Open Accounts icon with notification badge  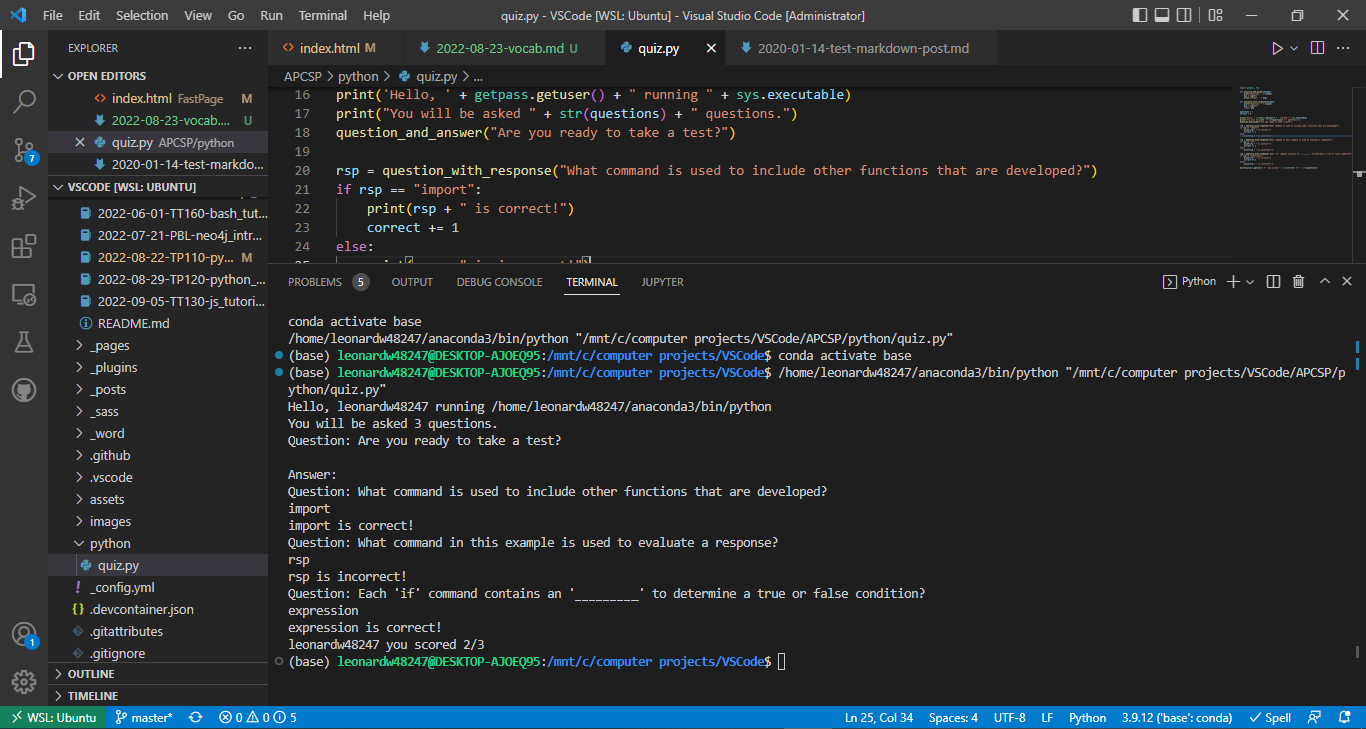click(x=24, y=635)
